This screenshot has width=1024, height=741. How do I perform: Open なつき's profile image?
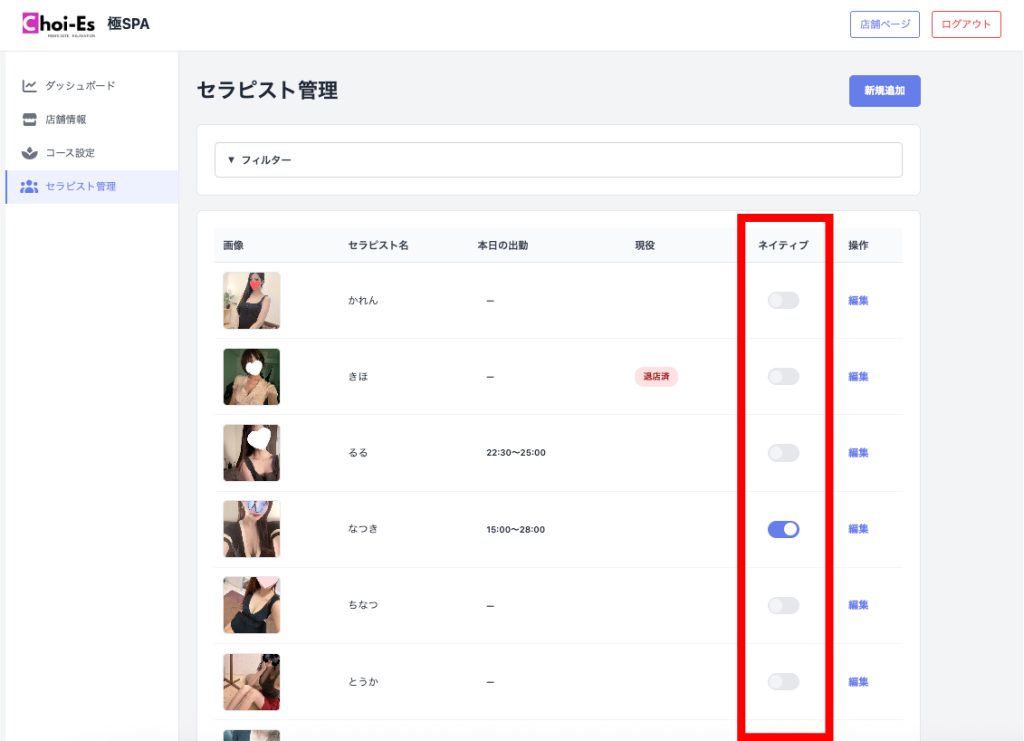click(x=251, y=529)
